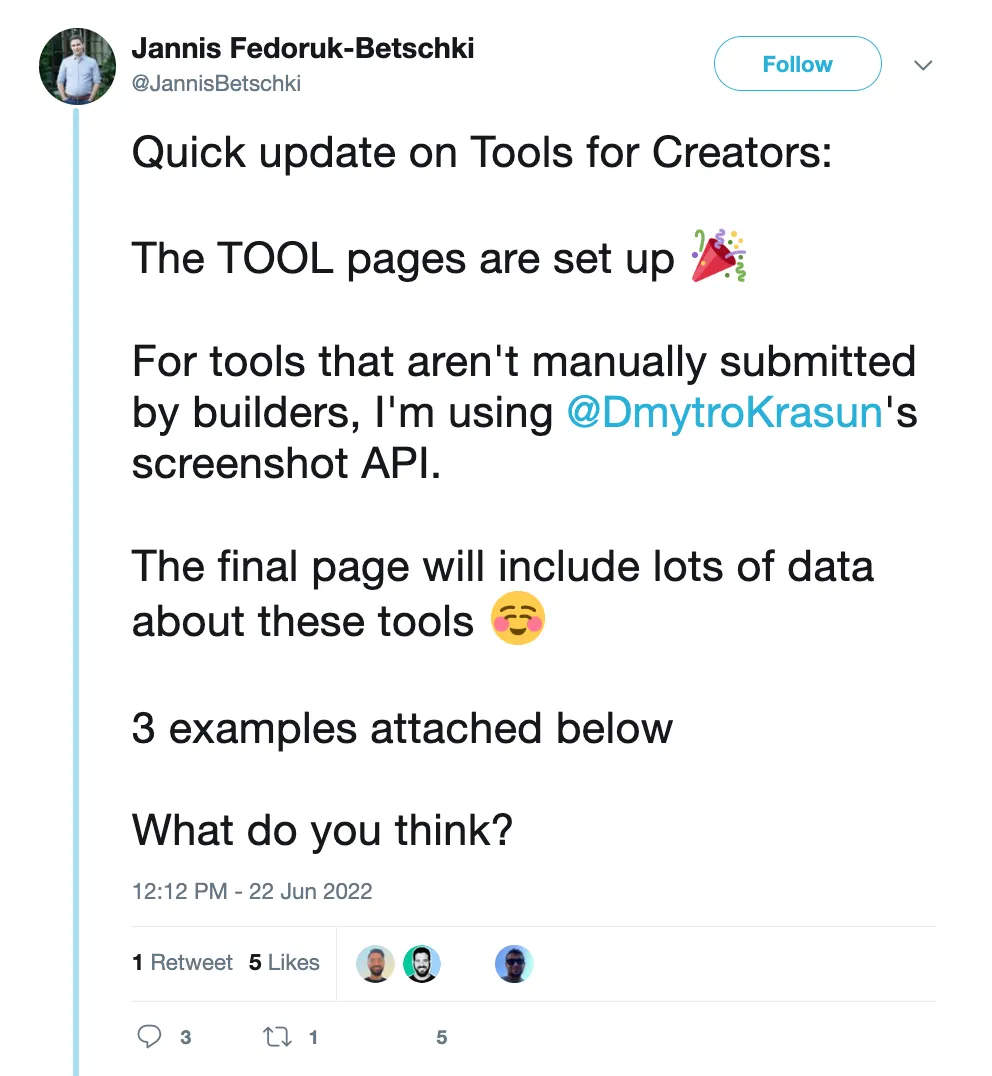This screenshot has height=1076, width=992.
Task: Open liker avatar with green background
Action: 422,963
